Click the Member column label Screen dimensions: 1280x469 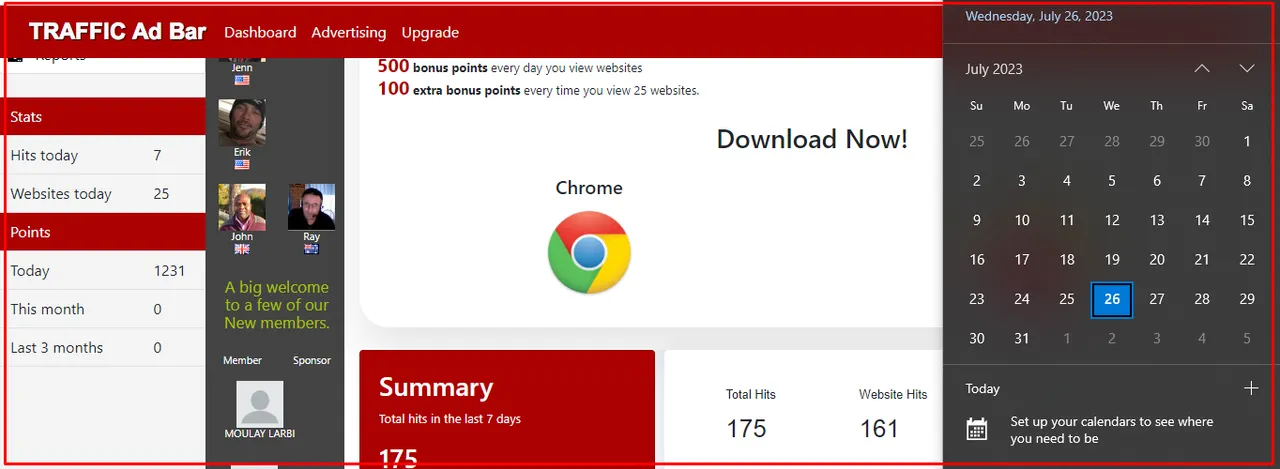[242, 360]
